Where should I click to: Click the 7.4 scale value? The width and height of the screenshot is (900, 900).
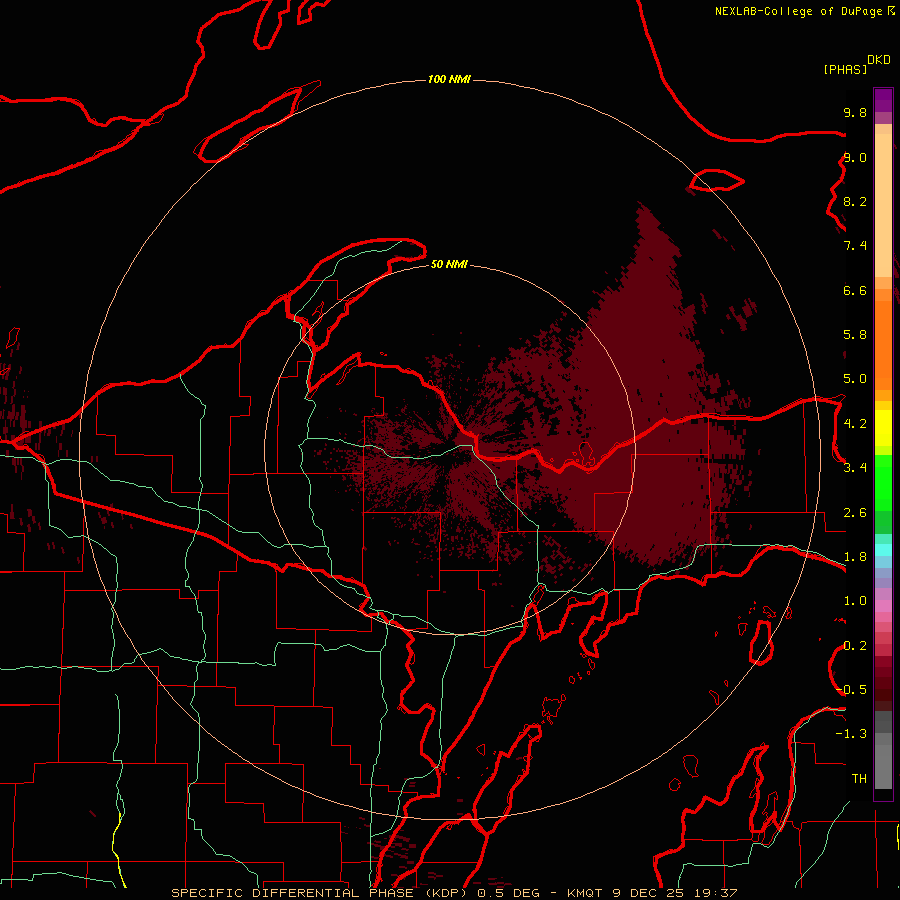point(855,246)
